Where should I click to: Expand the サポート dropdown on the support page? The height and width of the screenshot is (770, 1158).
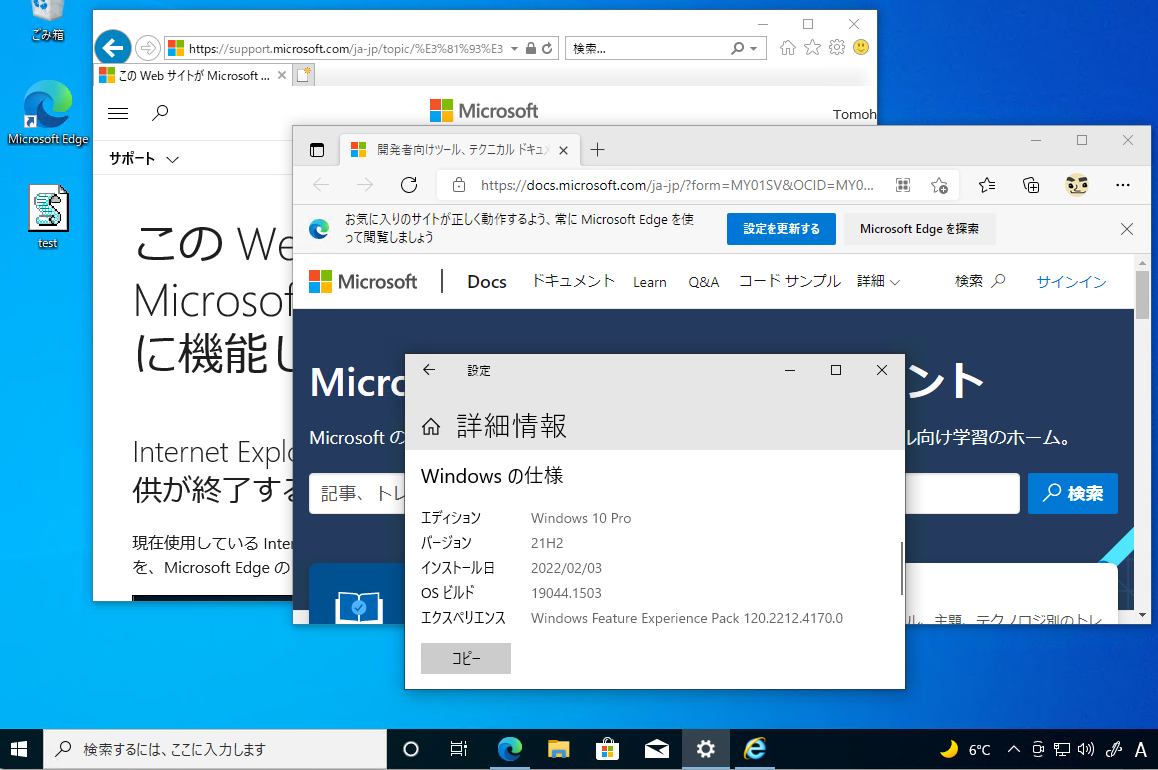144,159
